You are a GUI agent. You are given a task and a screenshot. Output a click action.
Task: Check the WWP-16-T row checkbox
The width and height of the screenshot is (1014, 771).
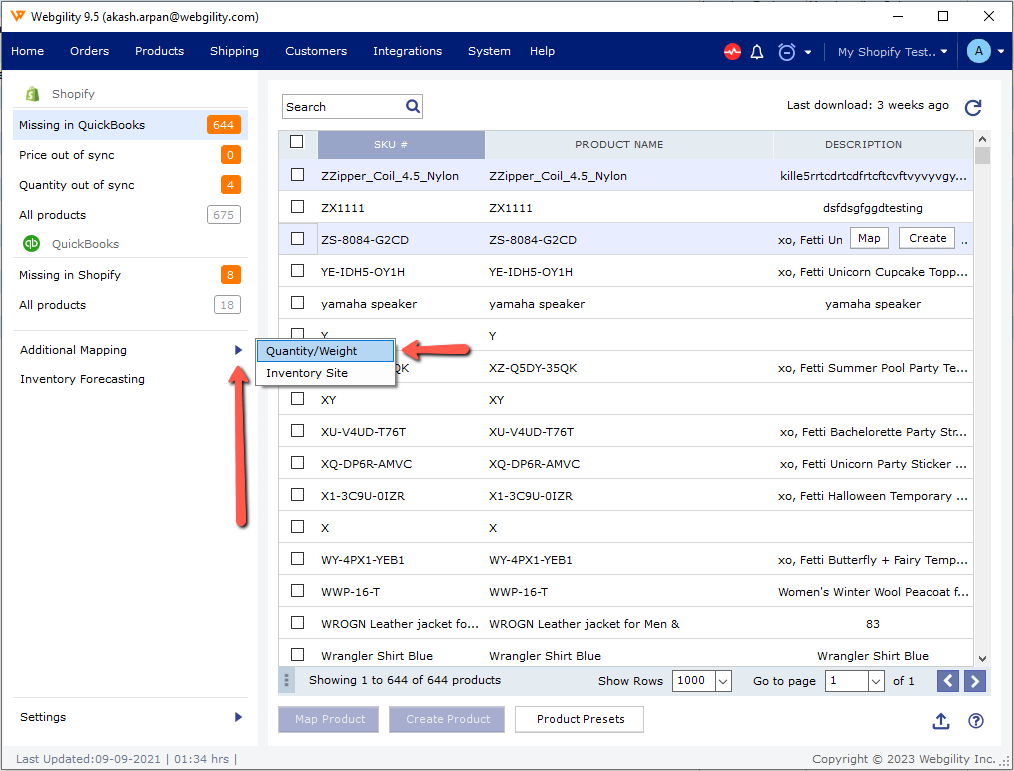(x=297, y=591)
